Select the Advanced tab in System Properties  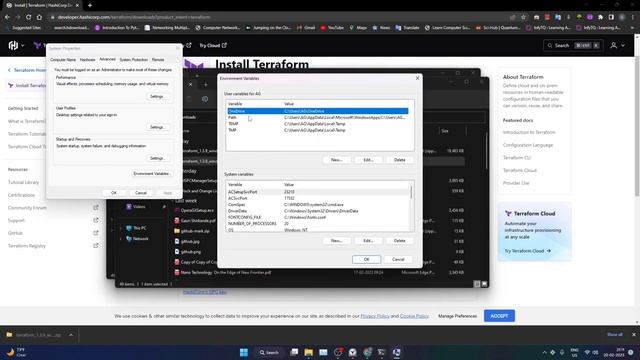[107, 59]
